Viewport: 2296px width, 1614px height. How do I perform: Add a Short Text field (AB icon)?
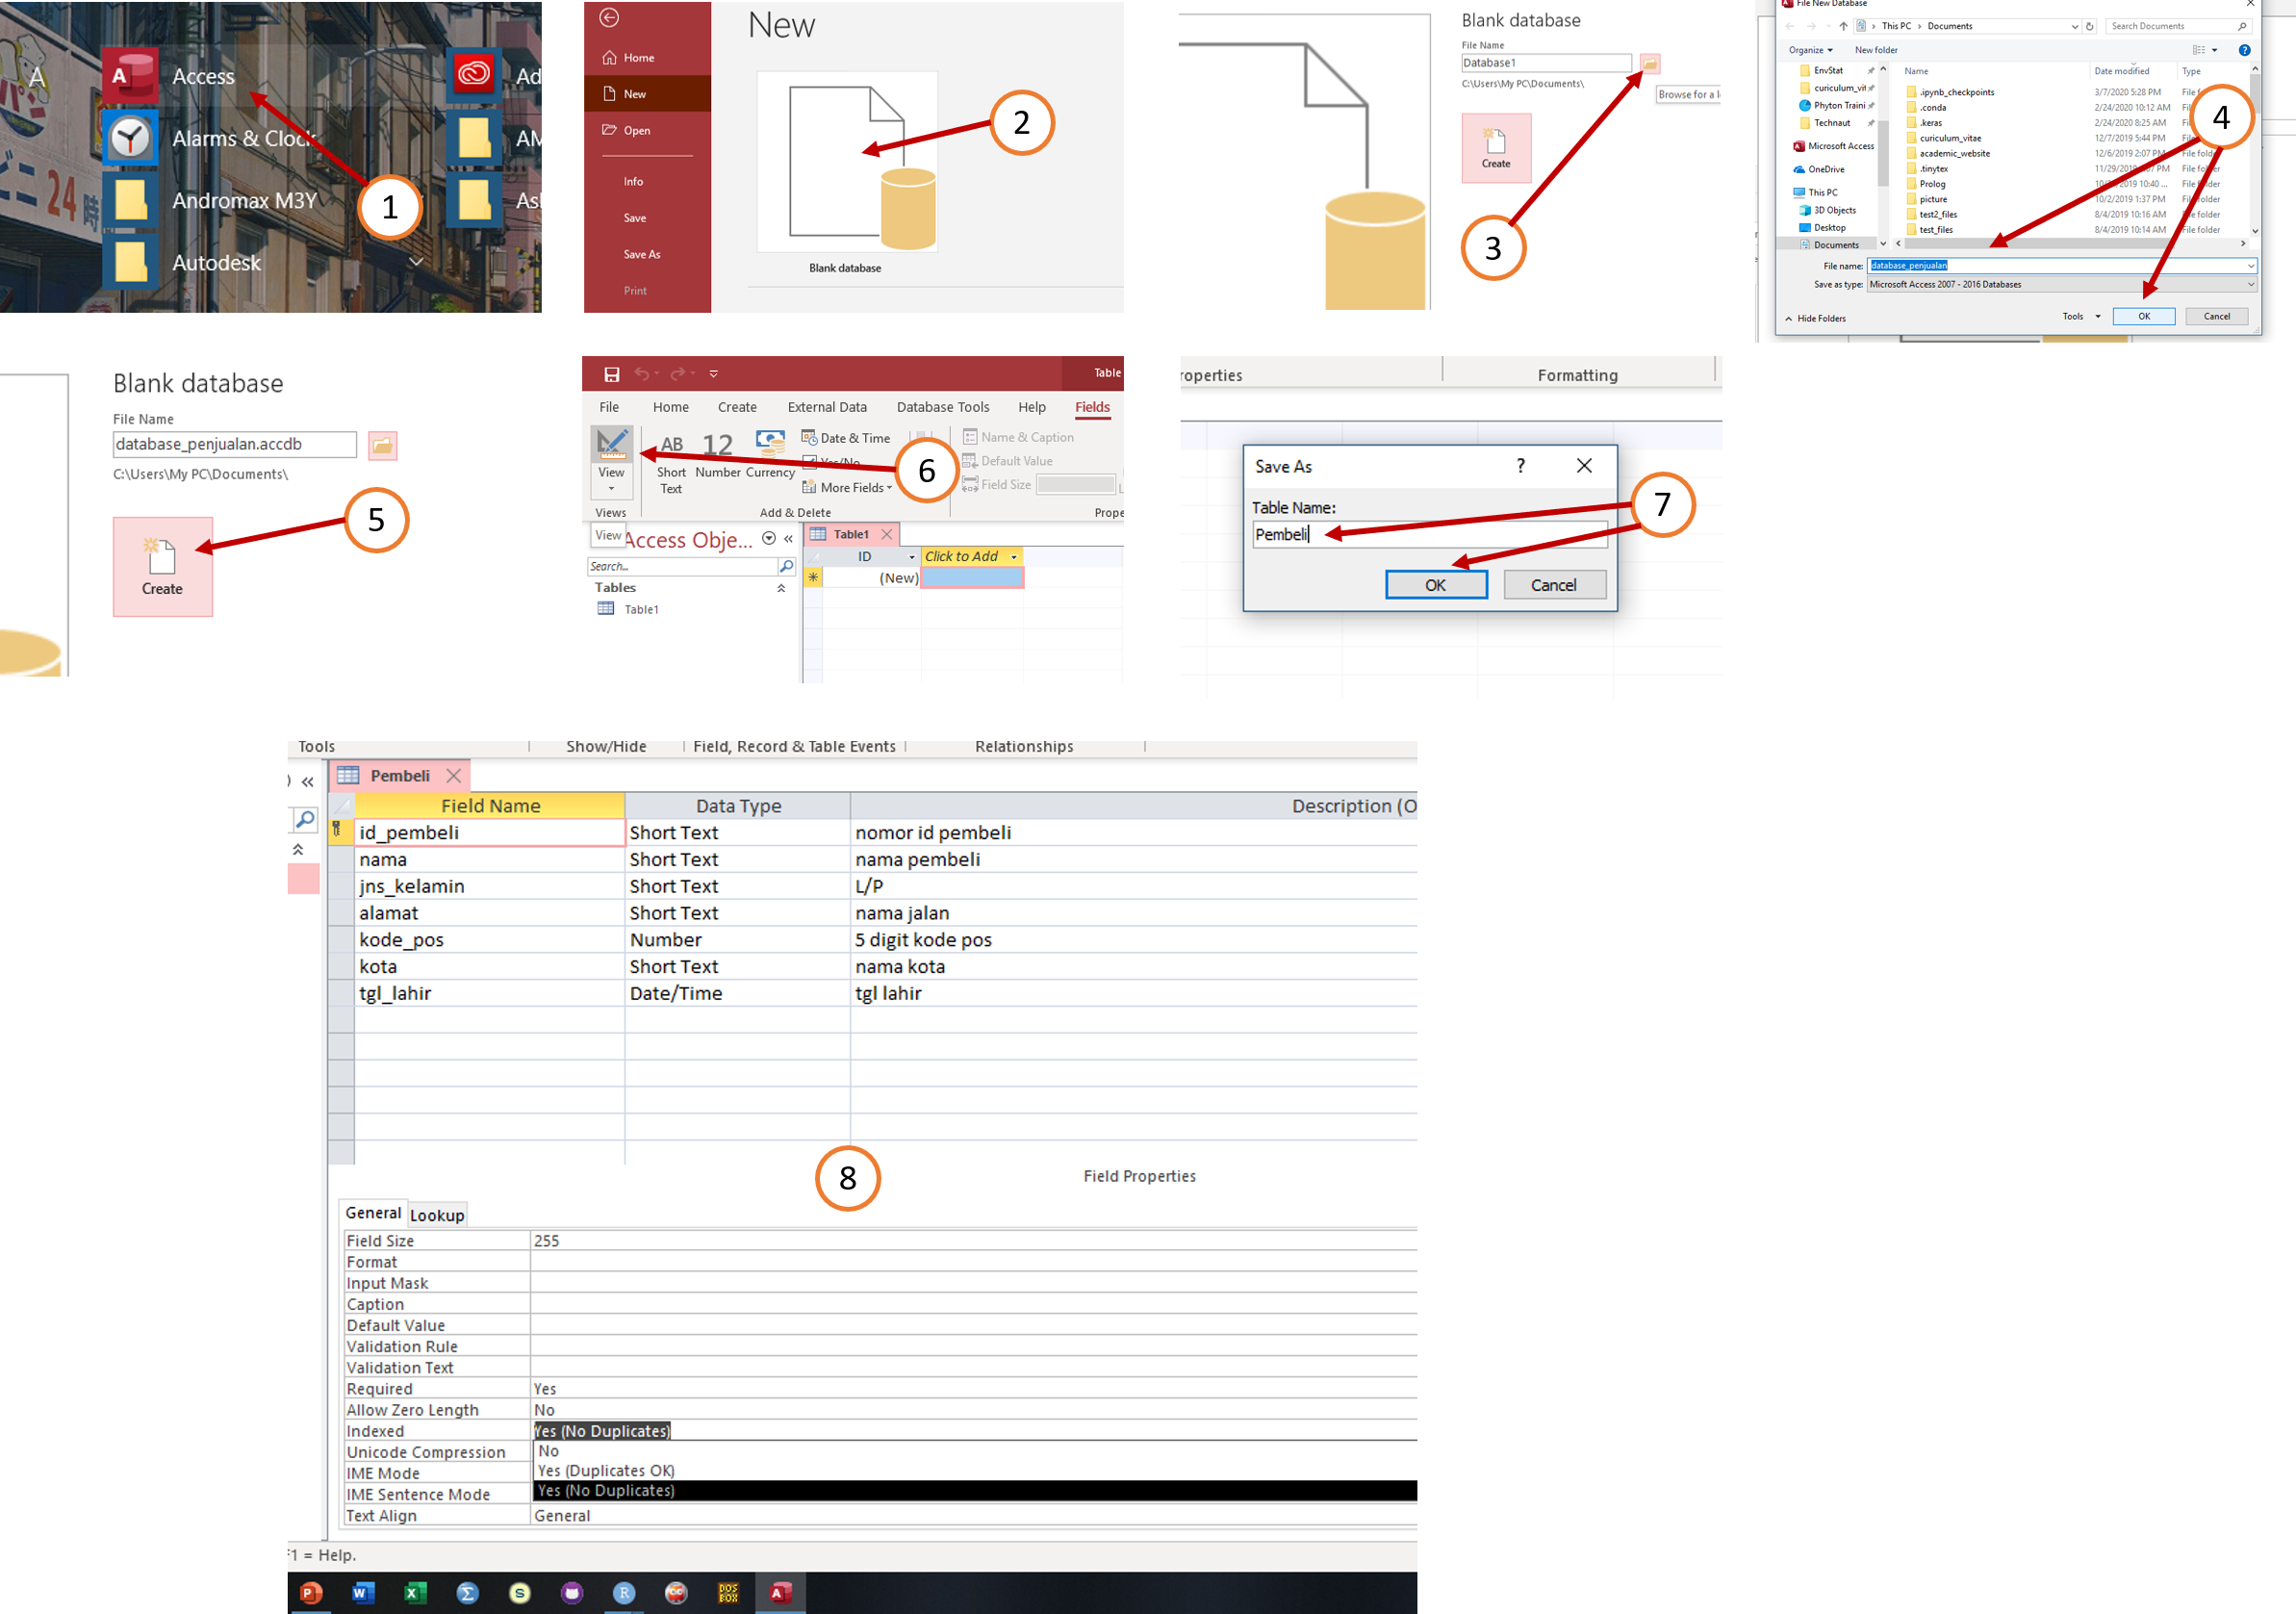point(671,446)
